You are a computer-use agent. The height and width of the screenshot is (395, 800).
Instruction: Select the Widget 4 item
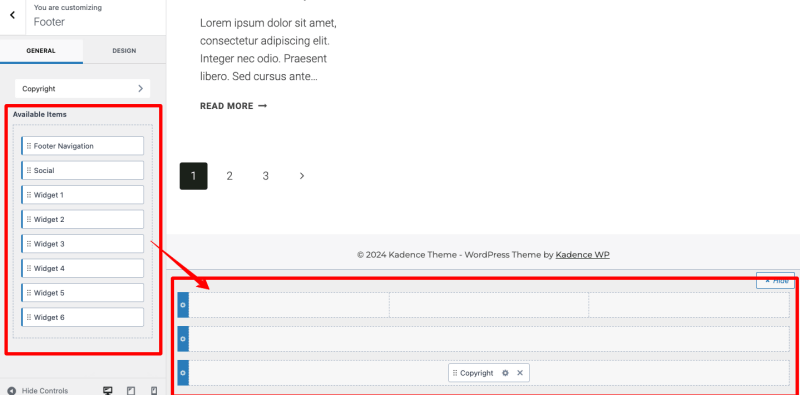click(x=83, y=268)
